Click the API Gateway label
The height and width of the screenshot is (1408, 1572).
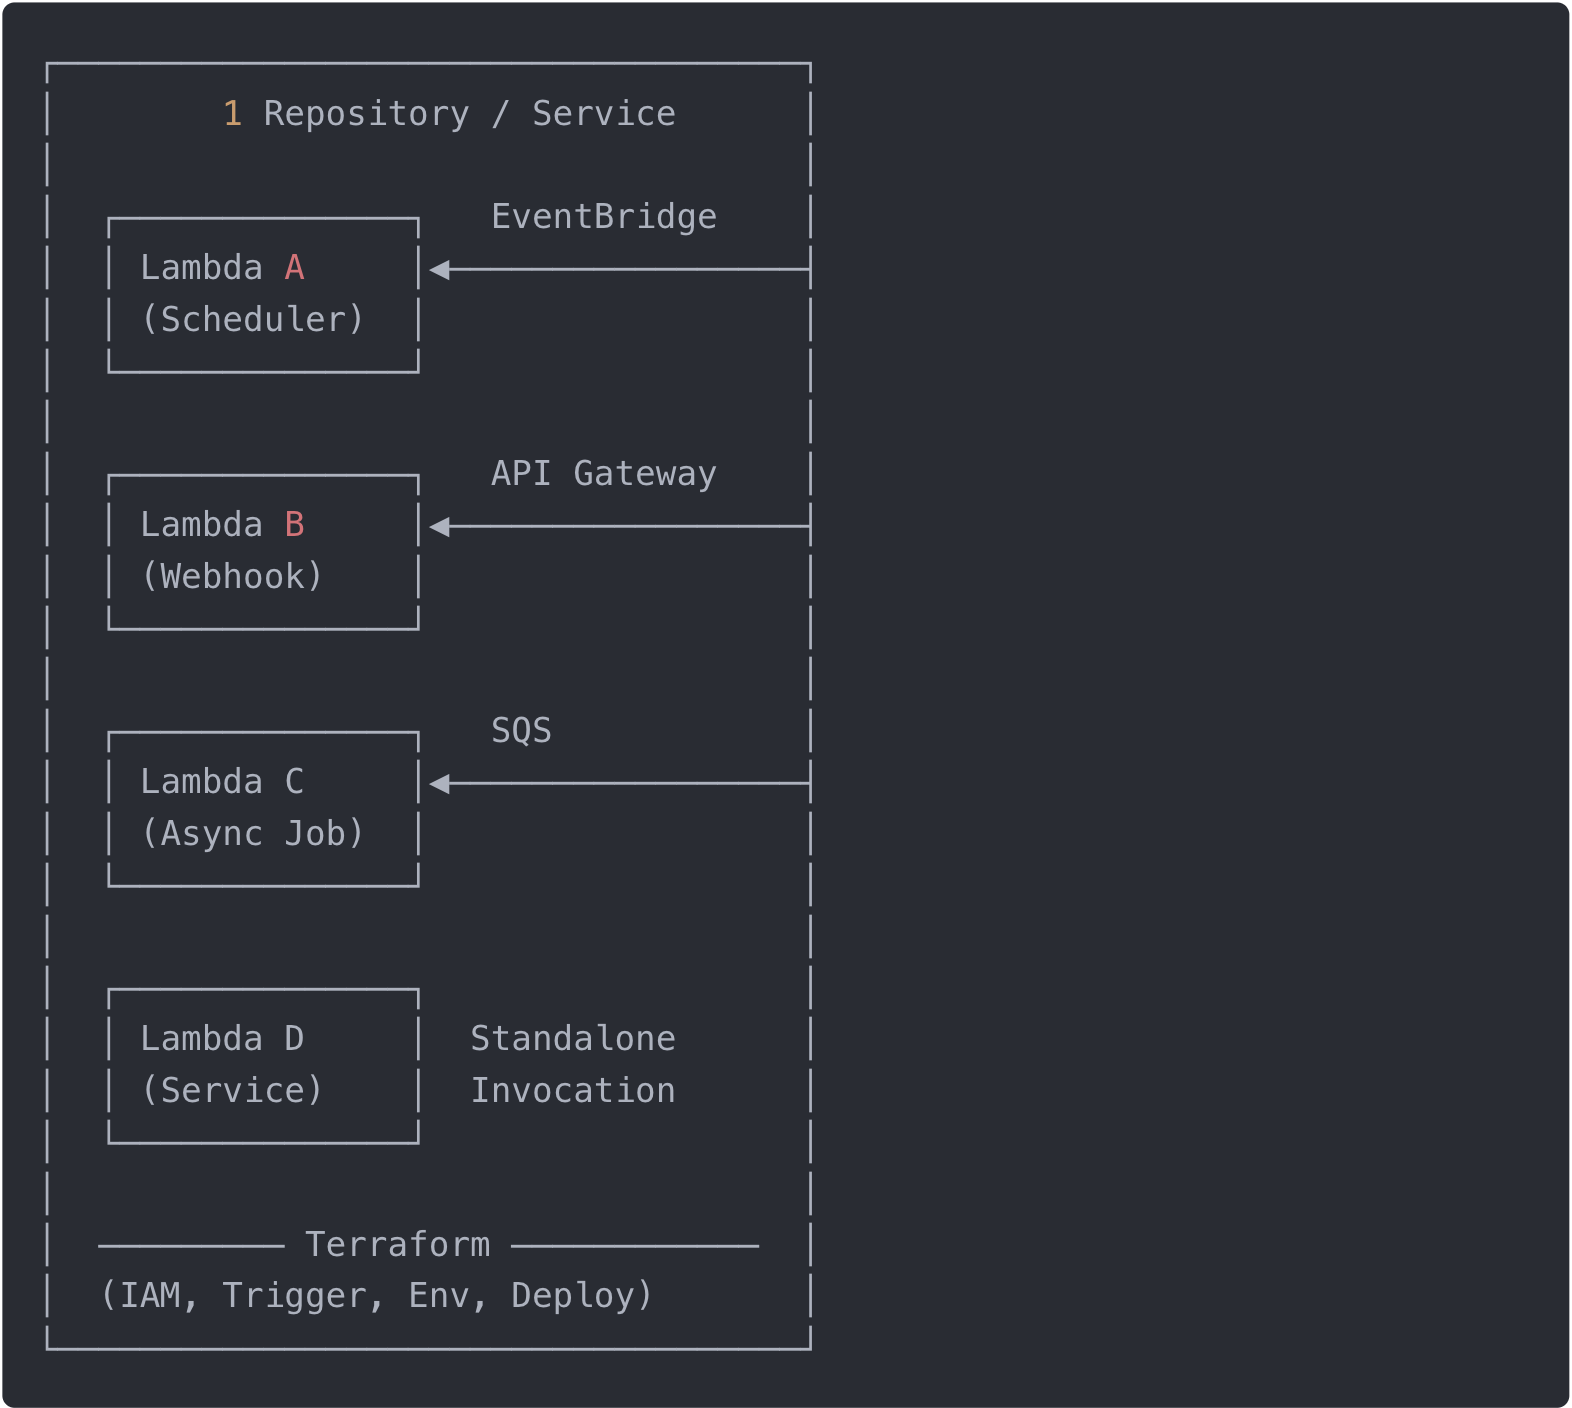pyautogui.click(x=604, y=474)
